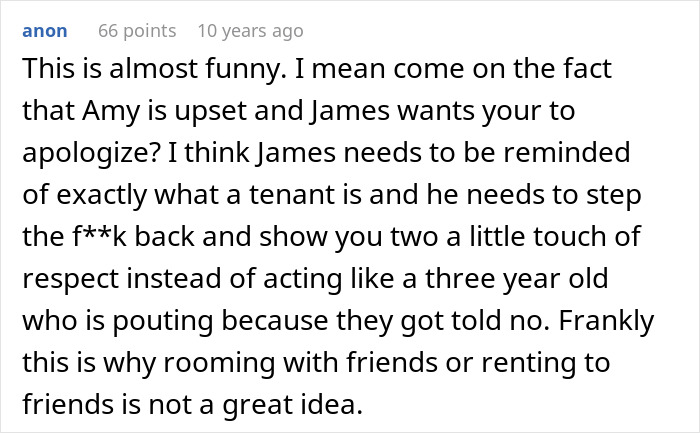
Task: Click the 66 points score label
Action: 137,31
